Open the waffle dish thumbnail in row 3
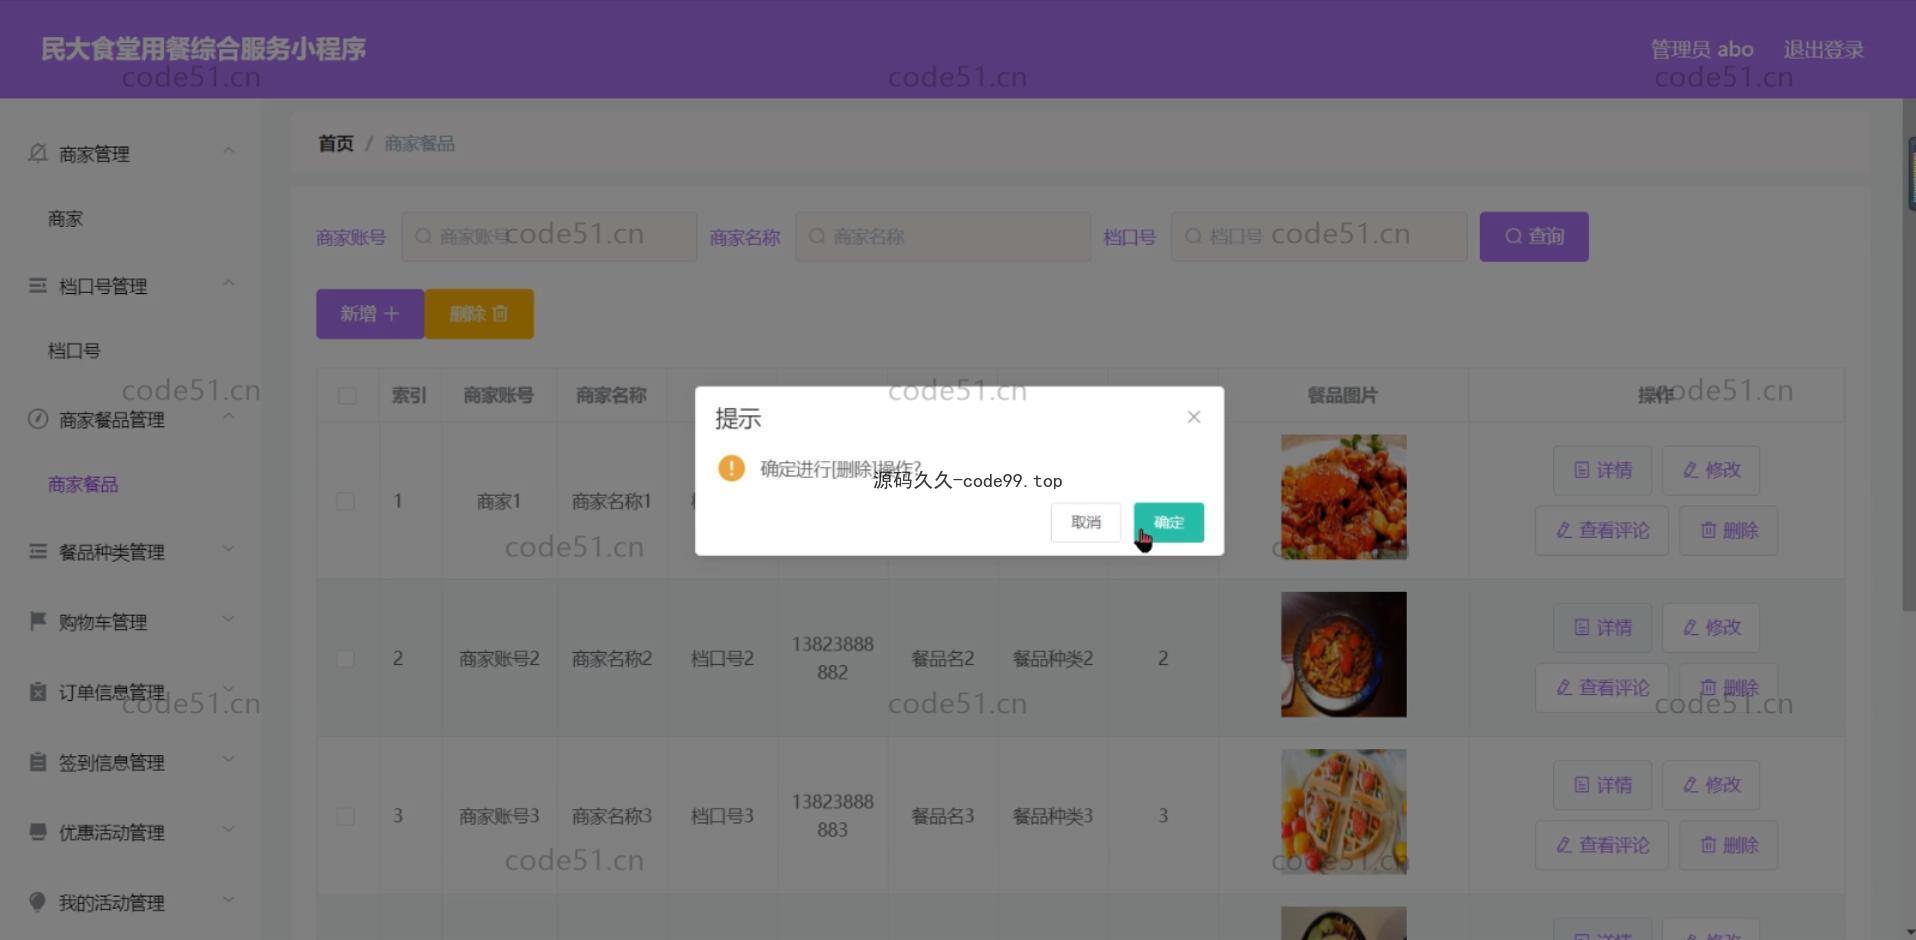1916x940 pixels. pos(1344,812)
